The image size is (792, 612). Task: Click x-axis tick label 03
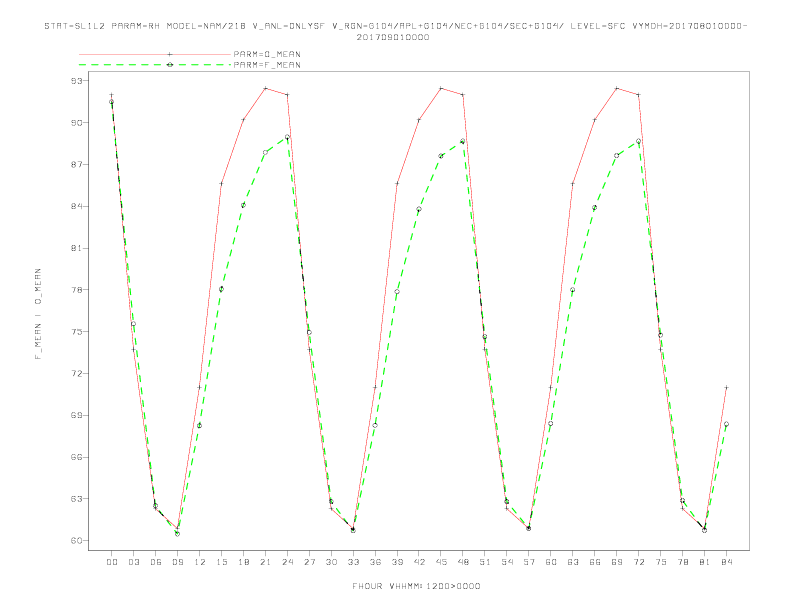click(133, 562)
